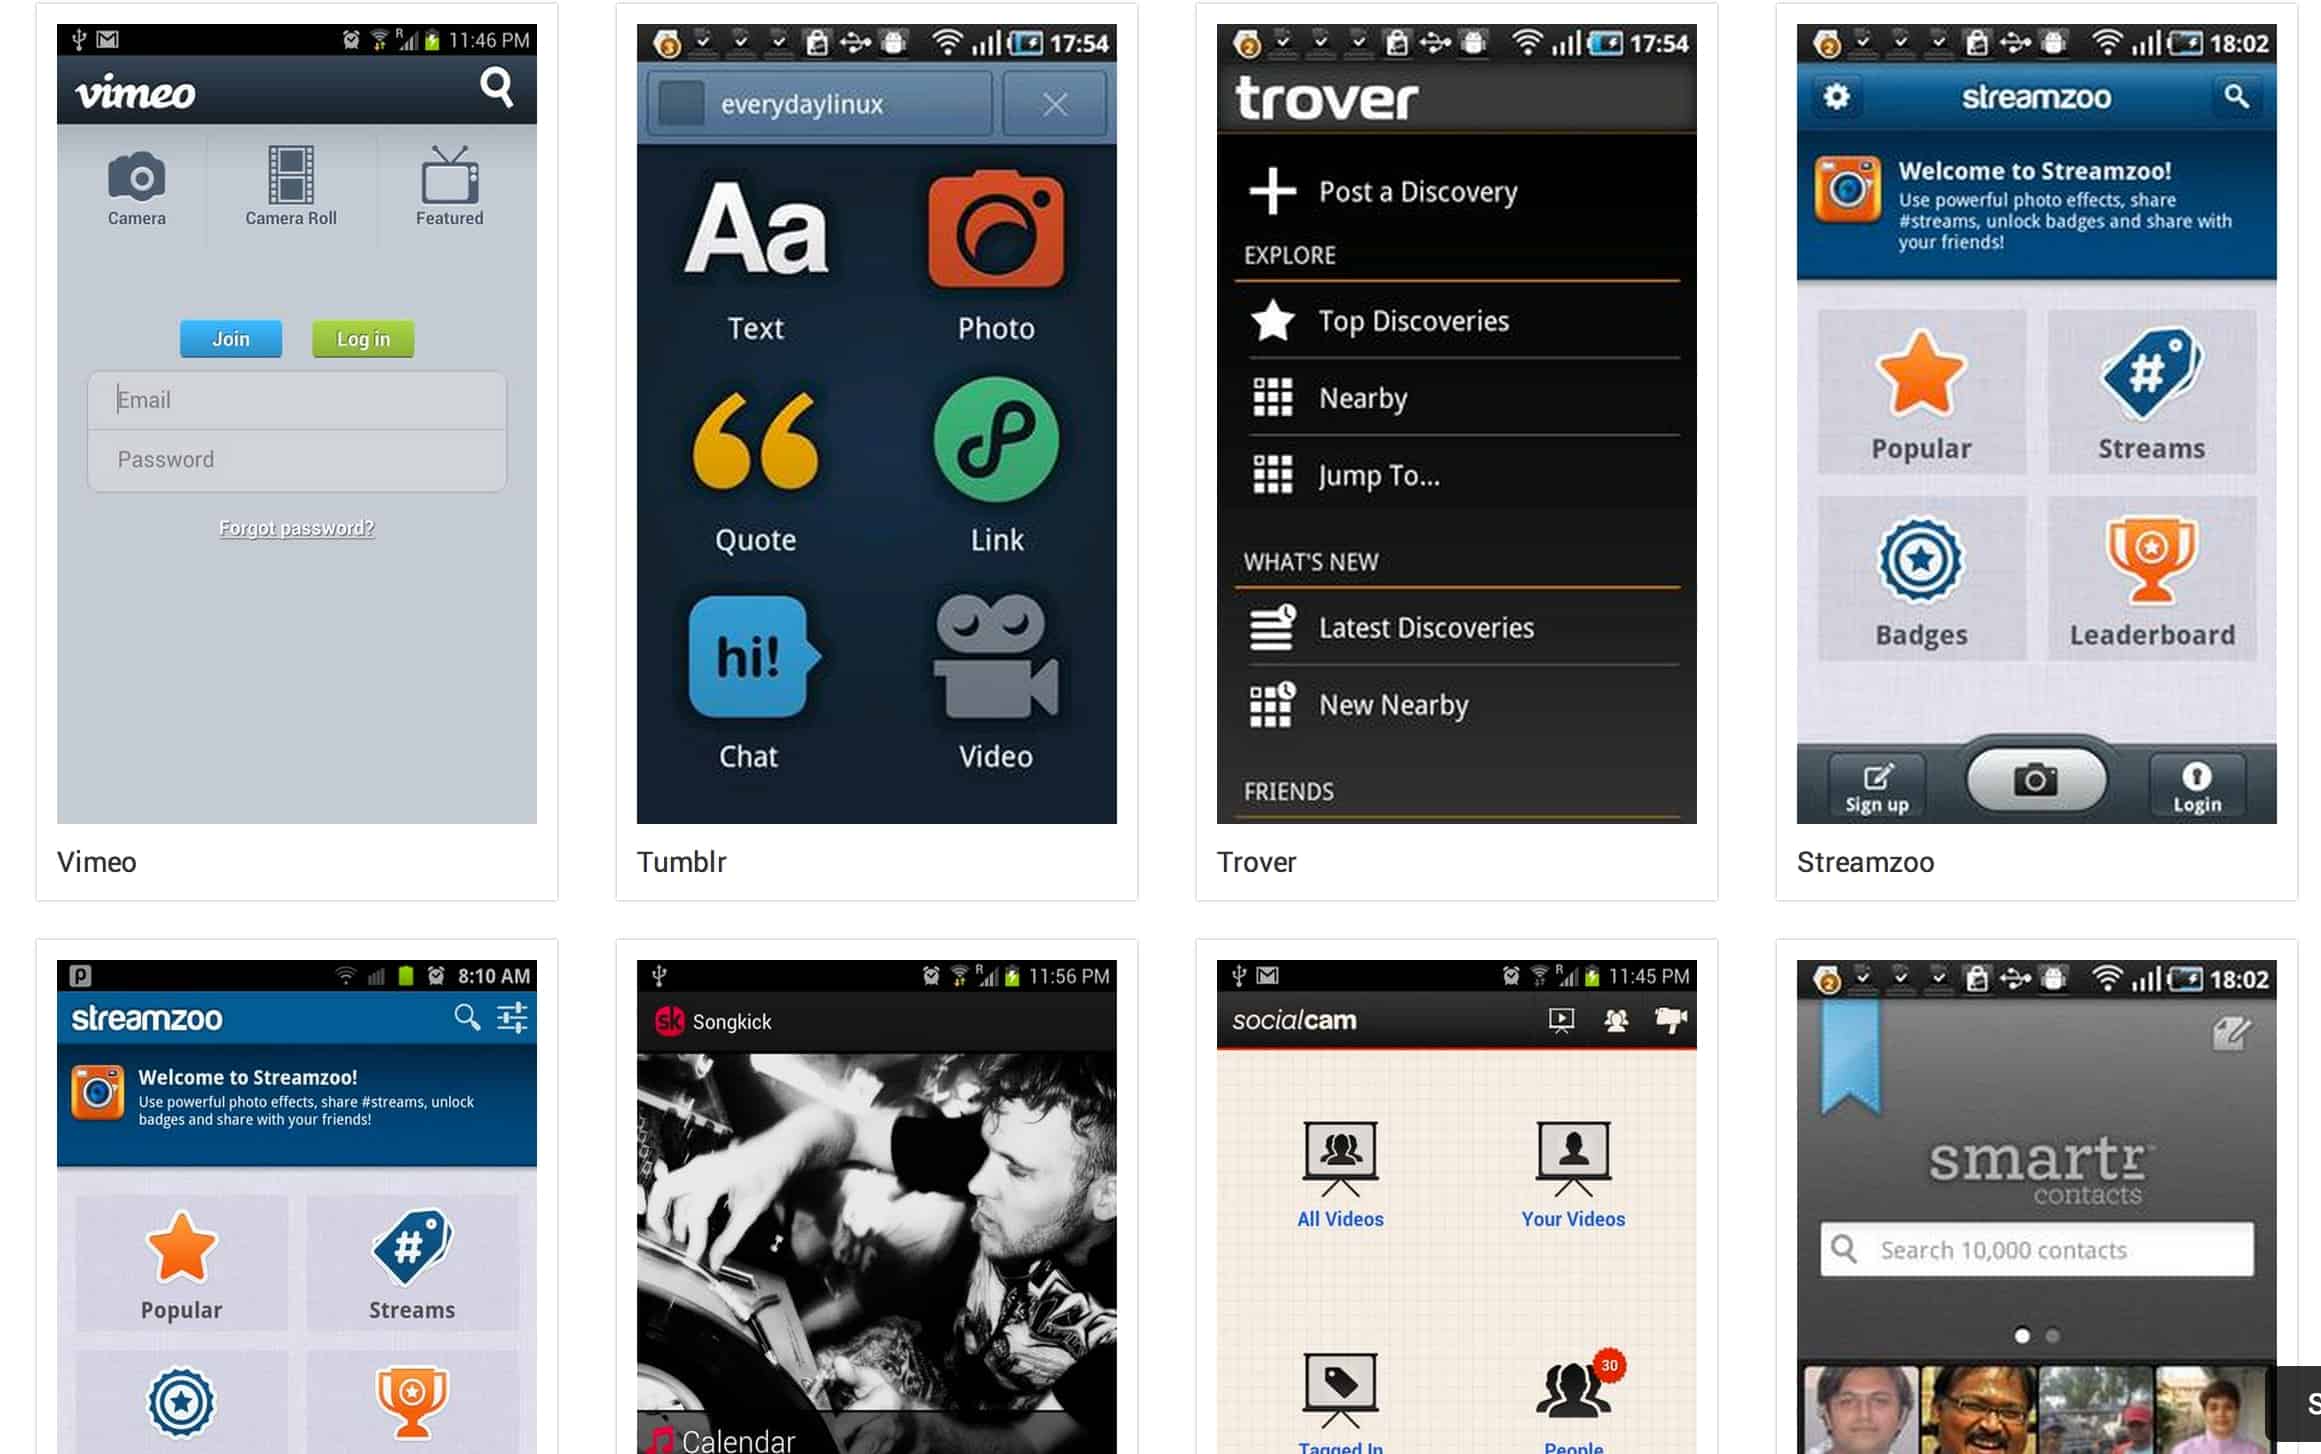Click Trover Post a Discovery icon
This screenshot has width=2321, height=1454.
(x=1274, y=188)
